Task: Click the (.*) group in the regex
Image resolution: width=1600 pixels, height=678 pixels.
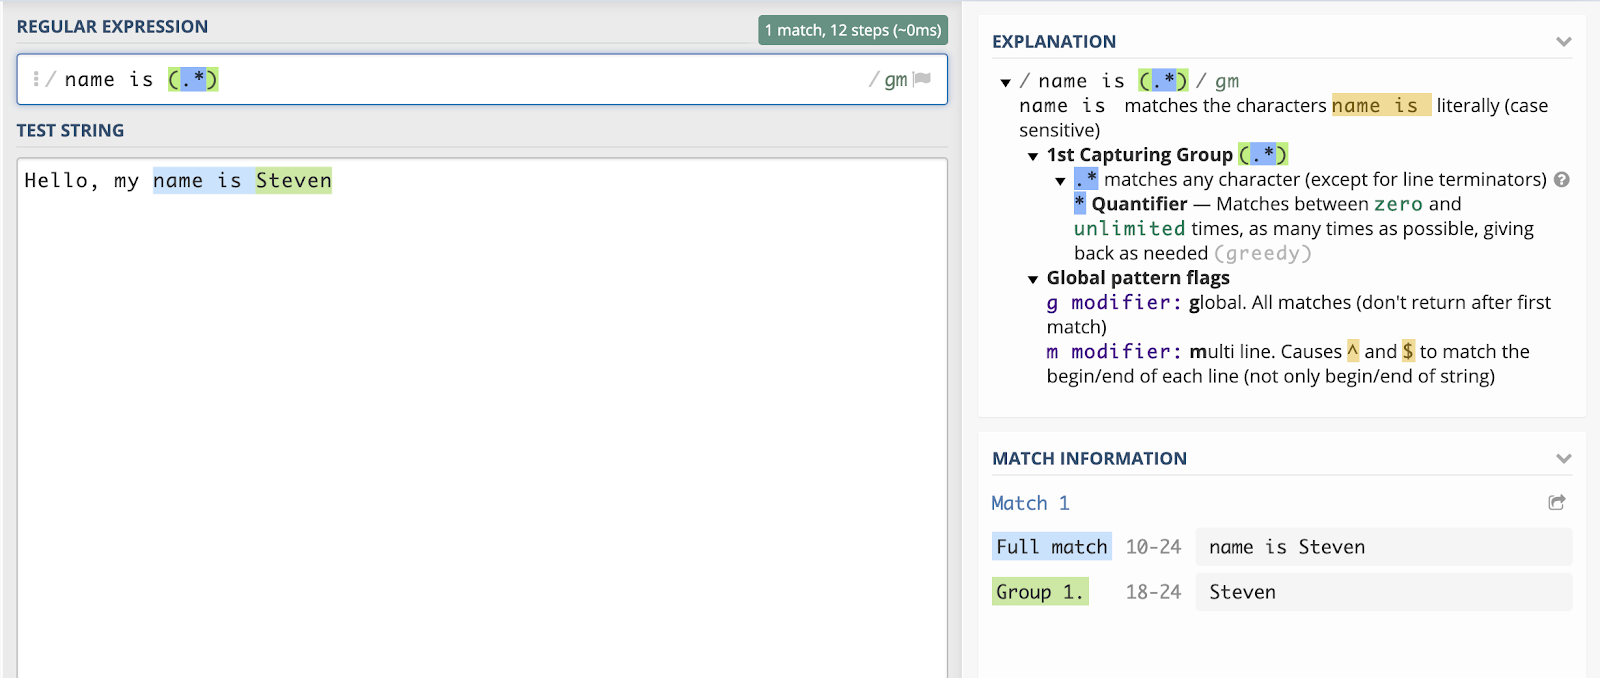Action: click(x=193, y=79)
